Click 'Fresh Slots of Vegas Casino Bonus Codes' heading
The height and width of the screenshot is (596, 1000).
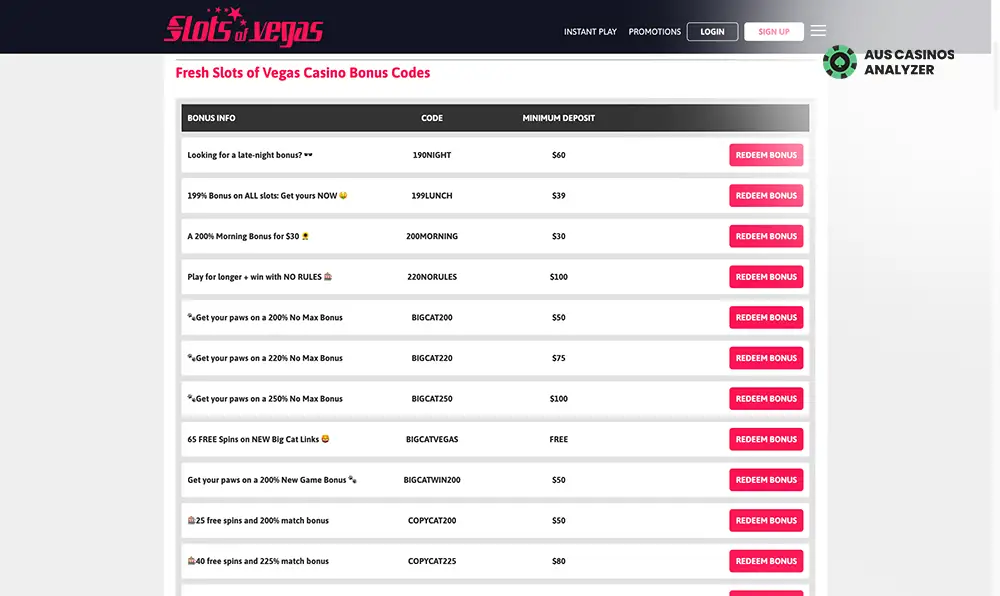[303, 73]
